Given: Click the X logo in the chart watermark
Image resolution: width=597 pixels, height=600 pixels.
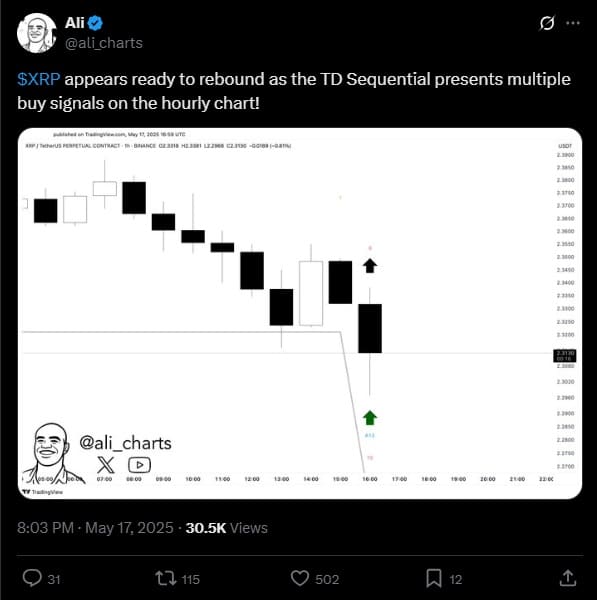Looking at the screenshot, I should coord(106,465).
